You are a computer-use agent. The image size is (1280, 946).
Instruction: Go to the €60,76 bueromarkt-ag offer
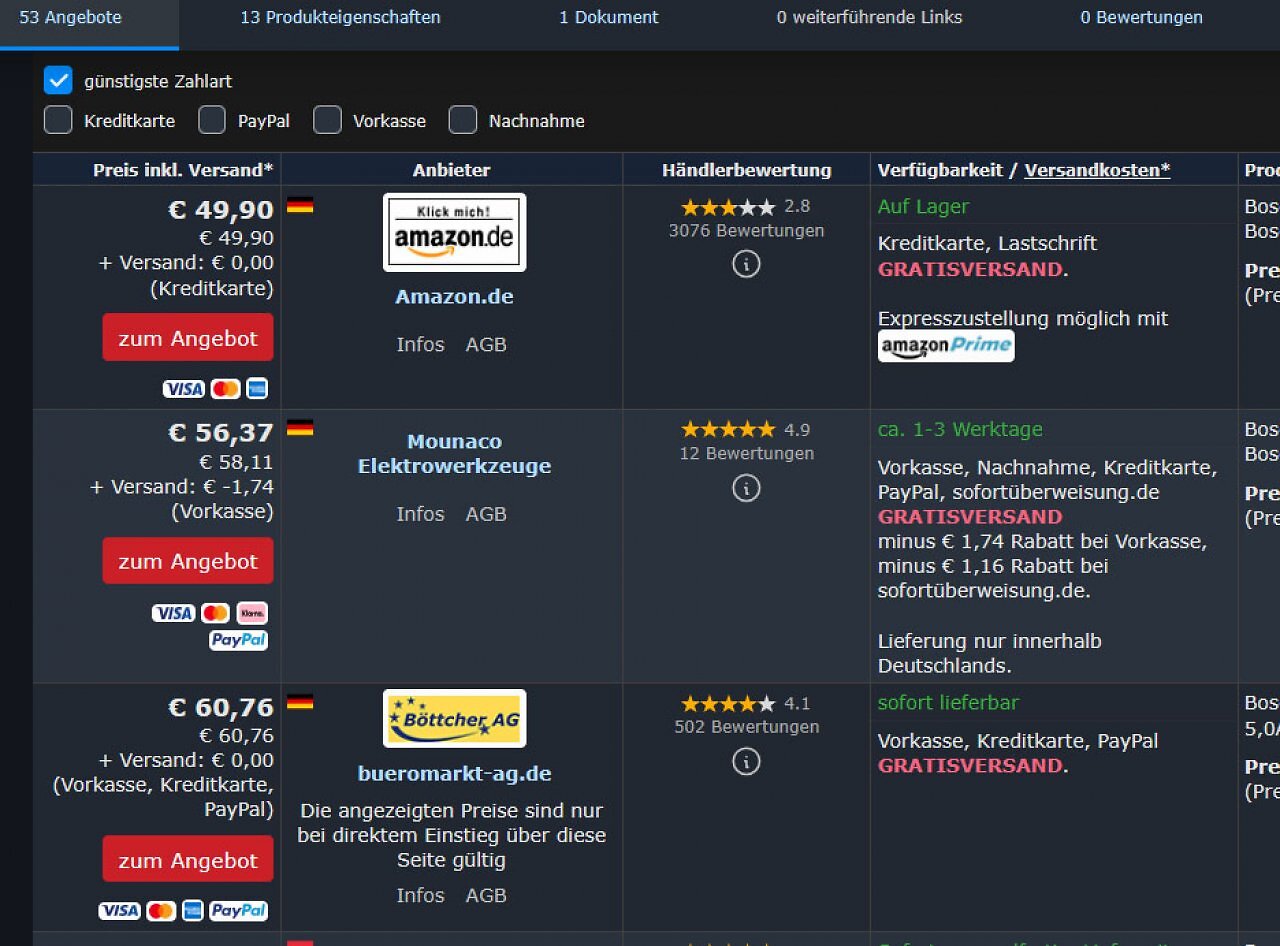[x=187, y=860]
